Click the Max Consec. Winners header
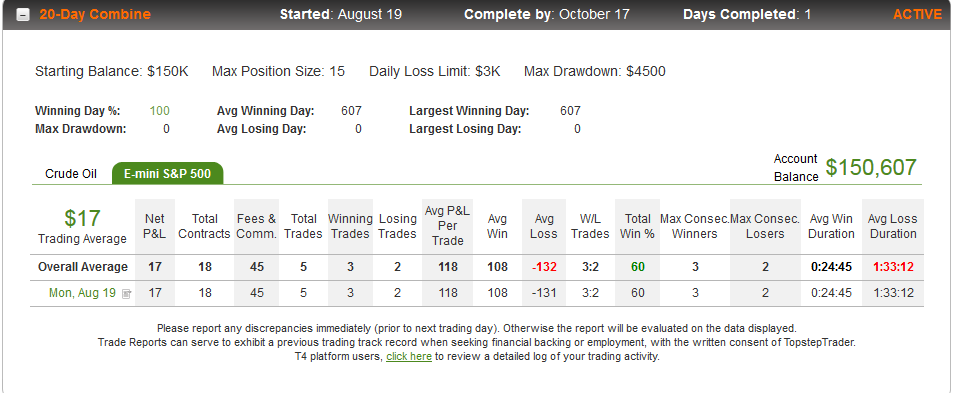Image resolution: width=957 pixels, height=393 pixels. pyautogui.click(x=695, y=226)
